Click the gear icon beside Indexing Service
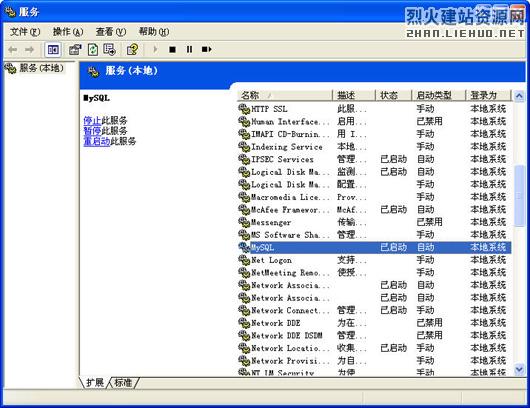530x408 pixels. click(244, 147)
